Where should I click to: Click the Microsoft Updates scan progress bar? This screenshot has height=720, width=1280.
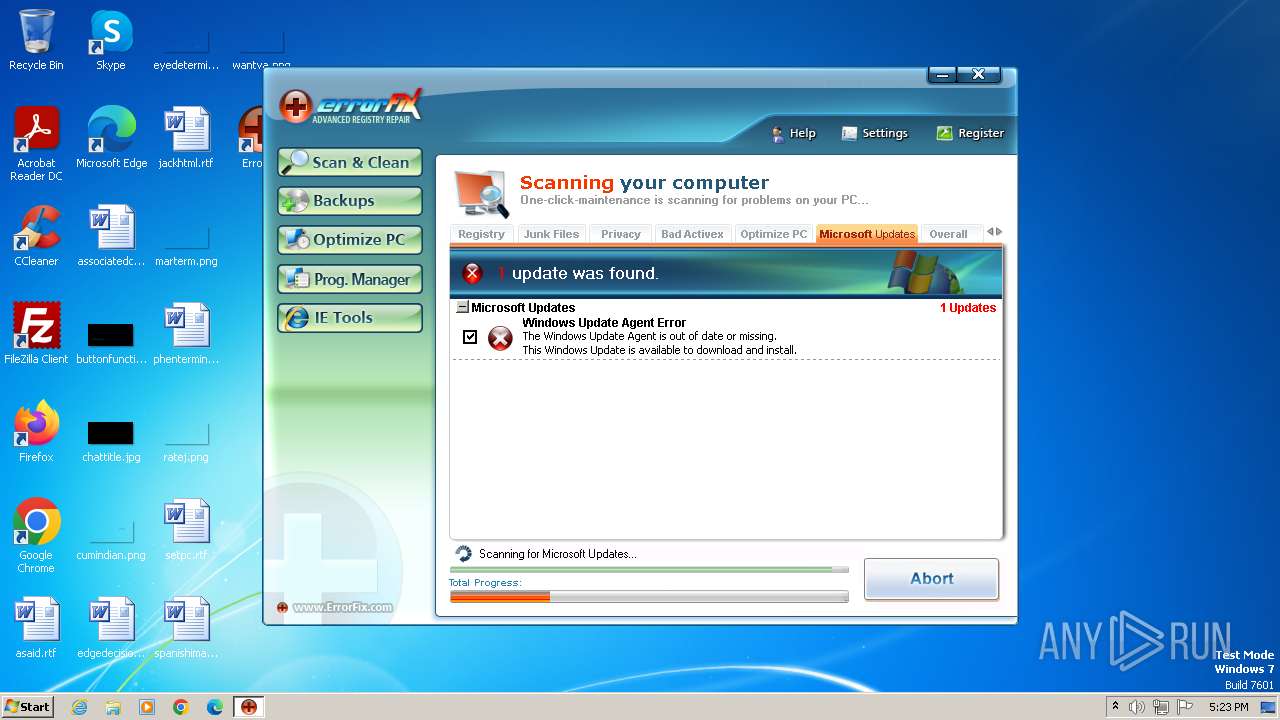pyautogui.click(x=649, y=569)
